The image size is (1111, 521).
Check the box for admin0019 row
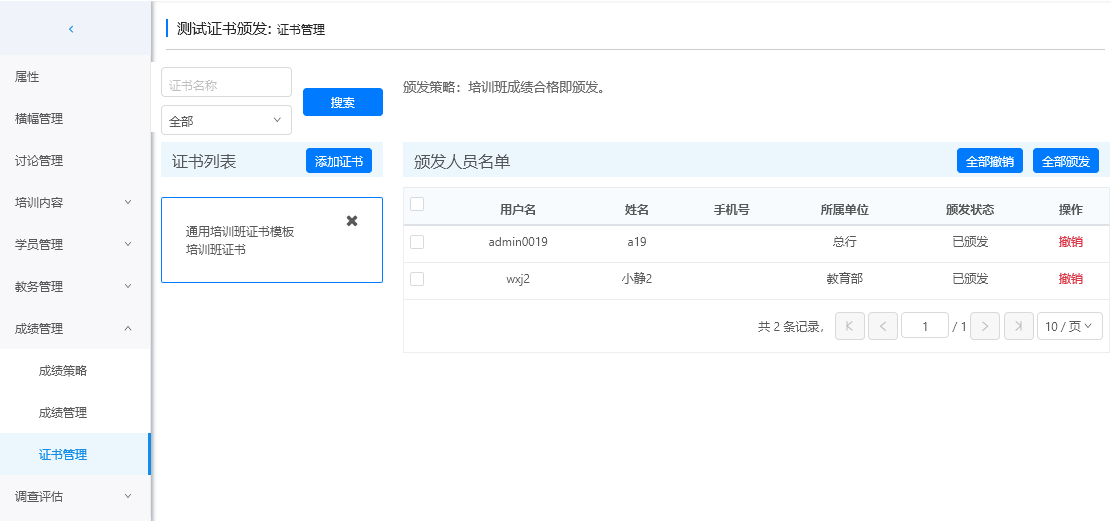417,242
